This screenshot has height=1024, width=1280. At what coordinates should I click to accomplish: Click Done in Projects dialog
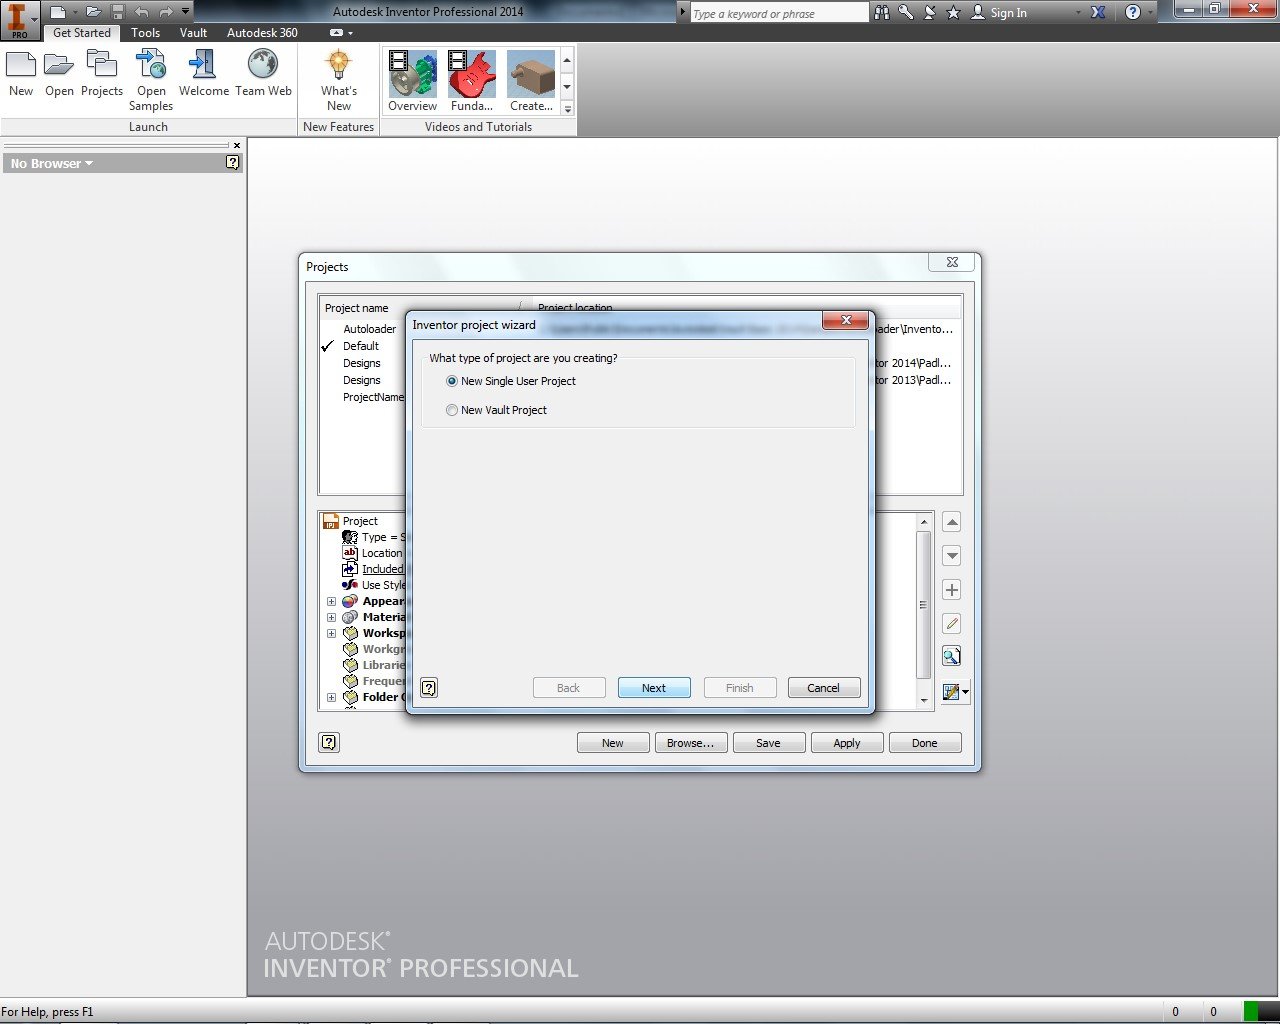pos(925,743)
